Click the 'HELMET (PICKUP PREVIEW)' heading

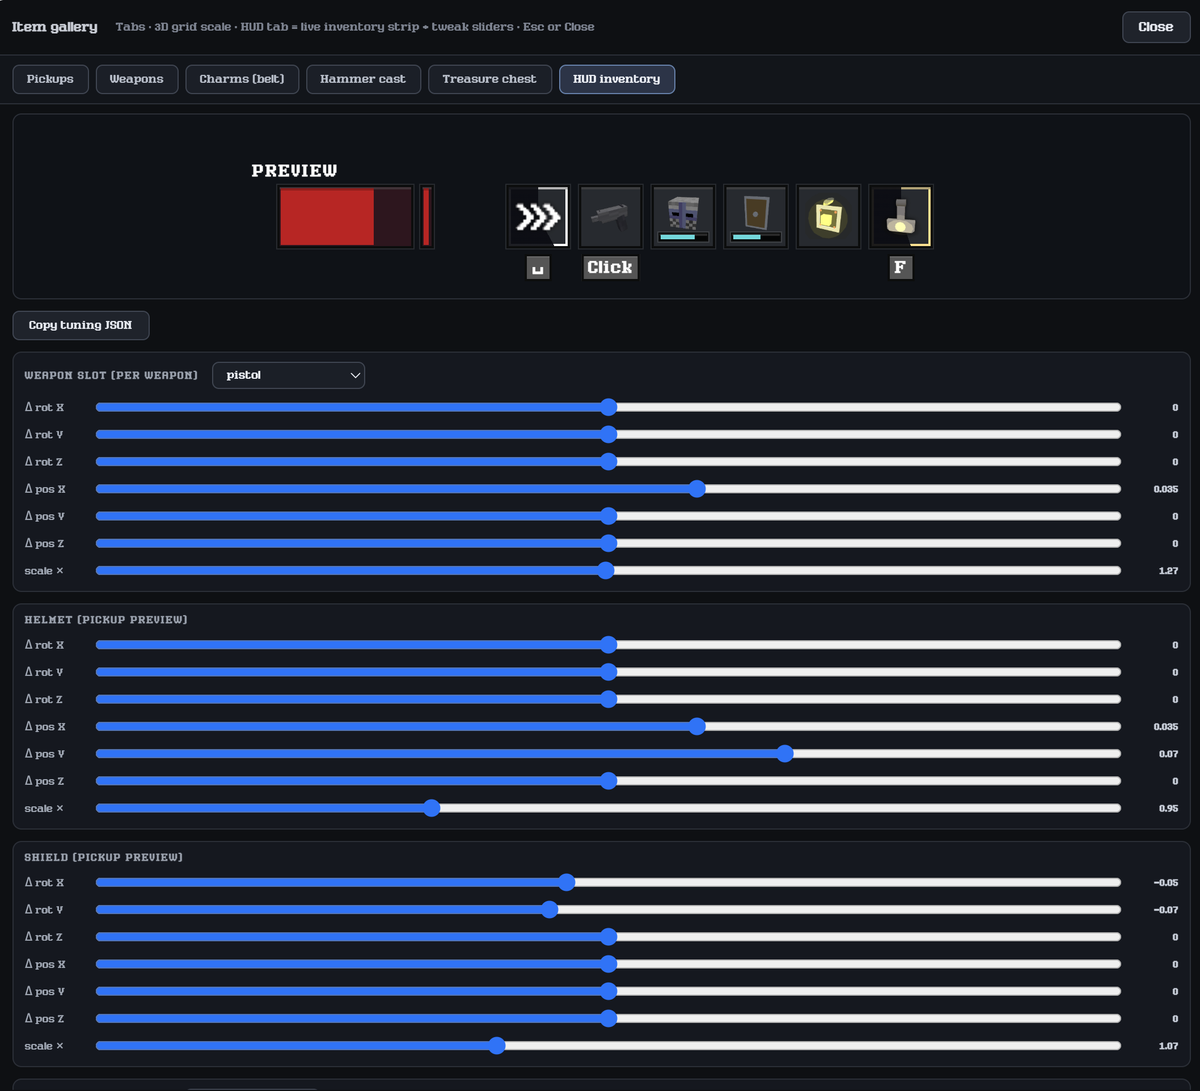point(106,620)
